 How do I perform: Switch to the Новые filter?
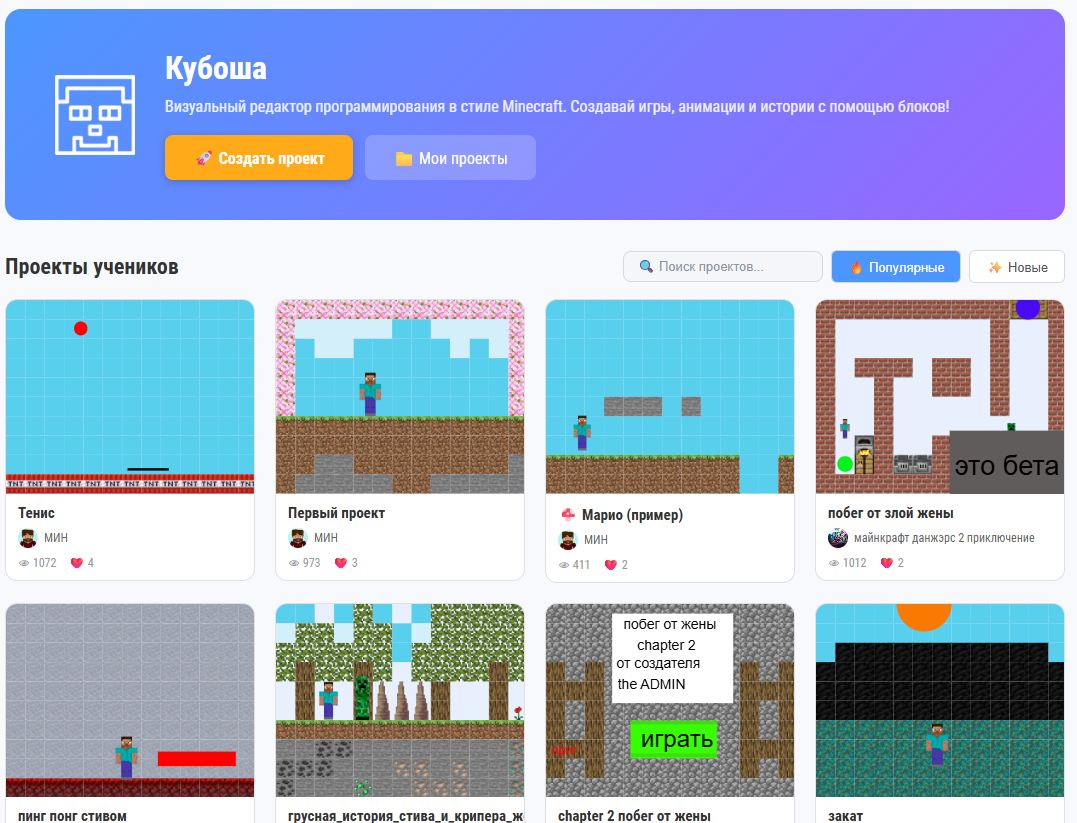coord(1017,267)
